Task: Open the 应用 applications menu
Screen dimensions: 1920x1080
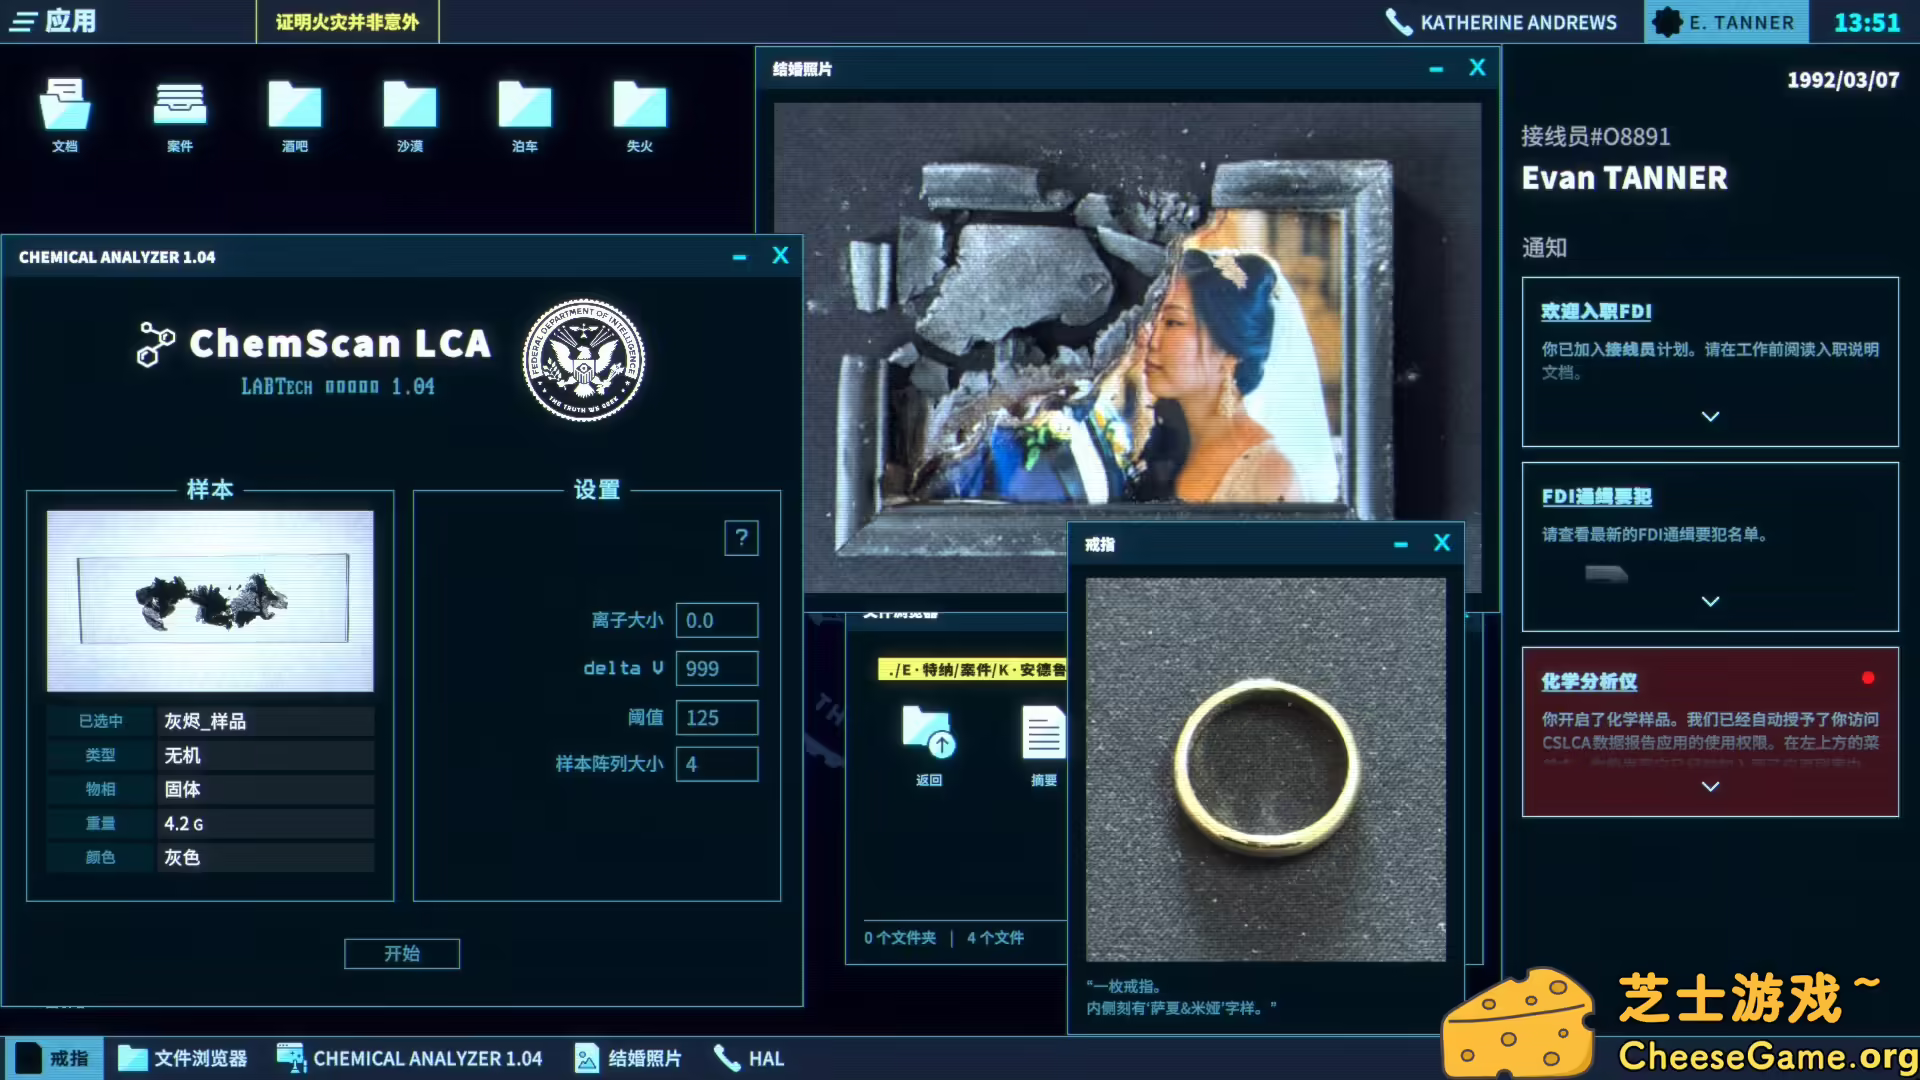Action: [x=55, y=21]
